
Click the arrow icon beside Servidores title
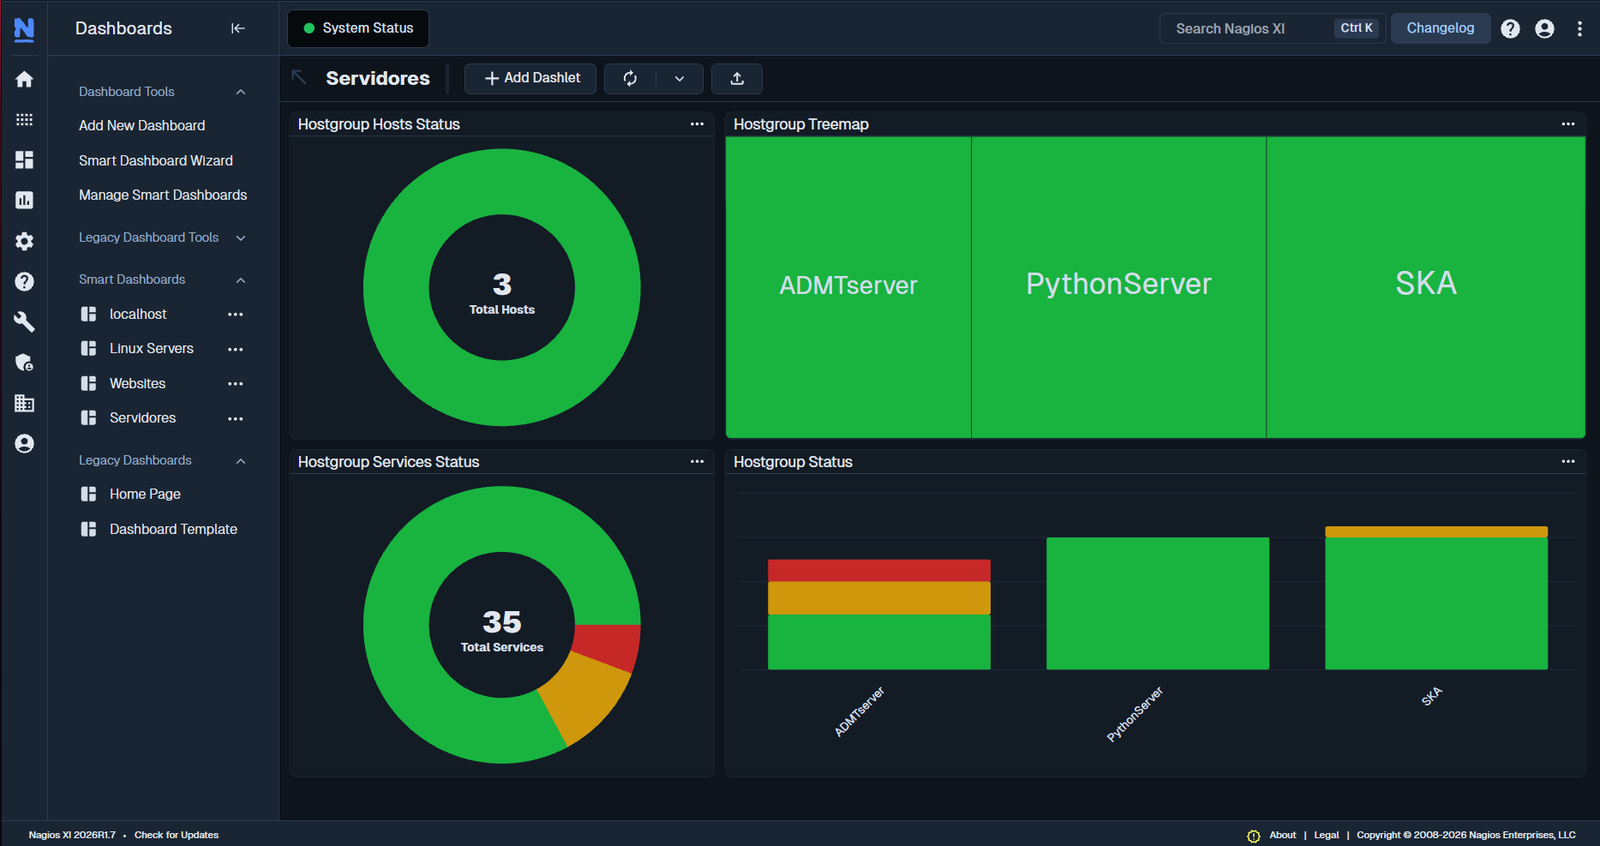click(x=299, y=77)
